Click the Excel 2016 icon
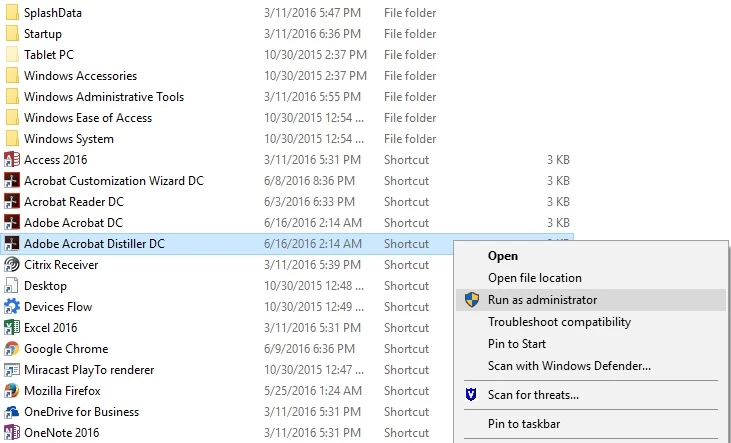The width and height of the screenshot is (731, 443). coord(12,327)
